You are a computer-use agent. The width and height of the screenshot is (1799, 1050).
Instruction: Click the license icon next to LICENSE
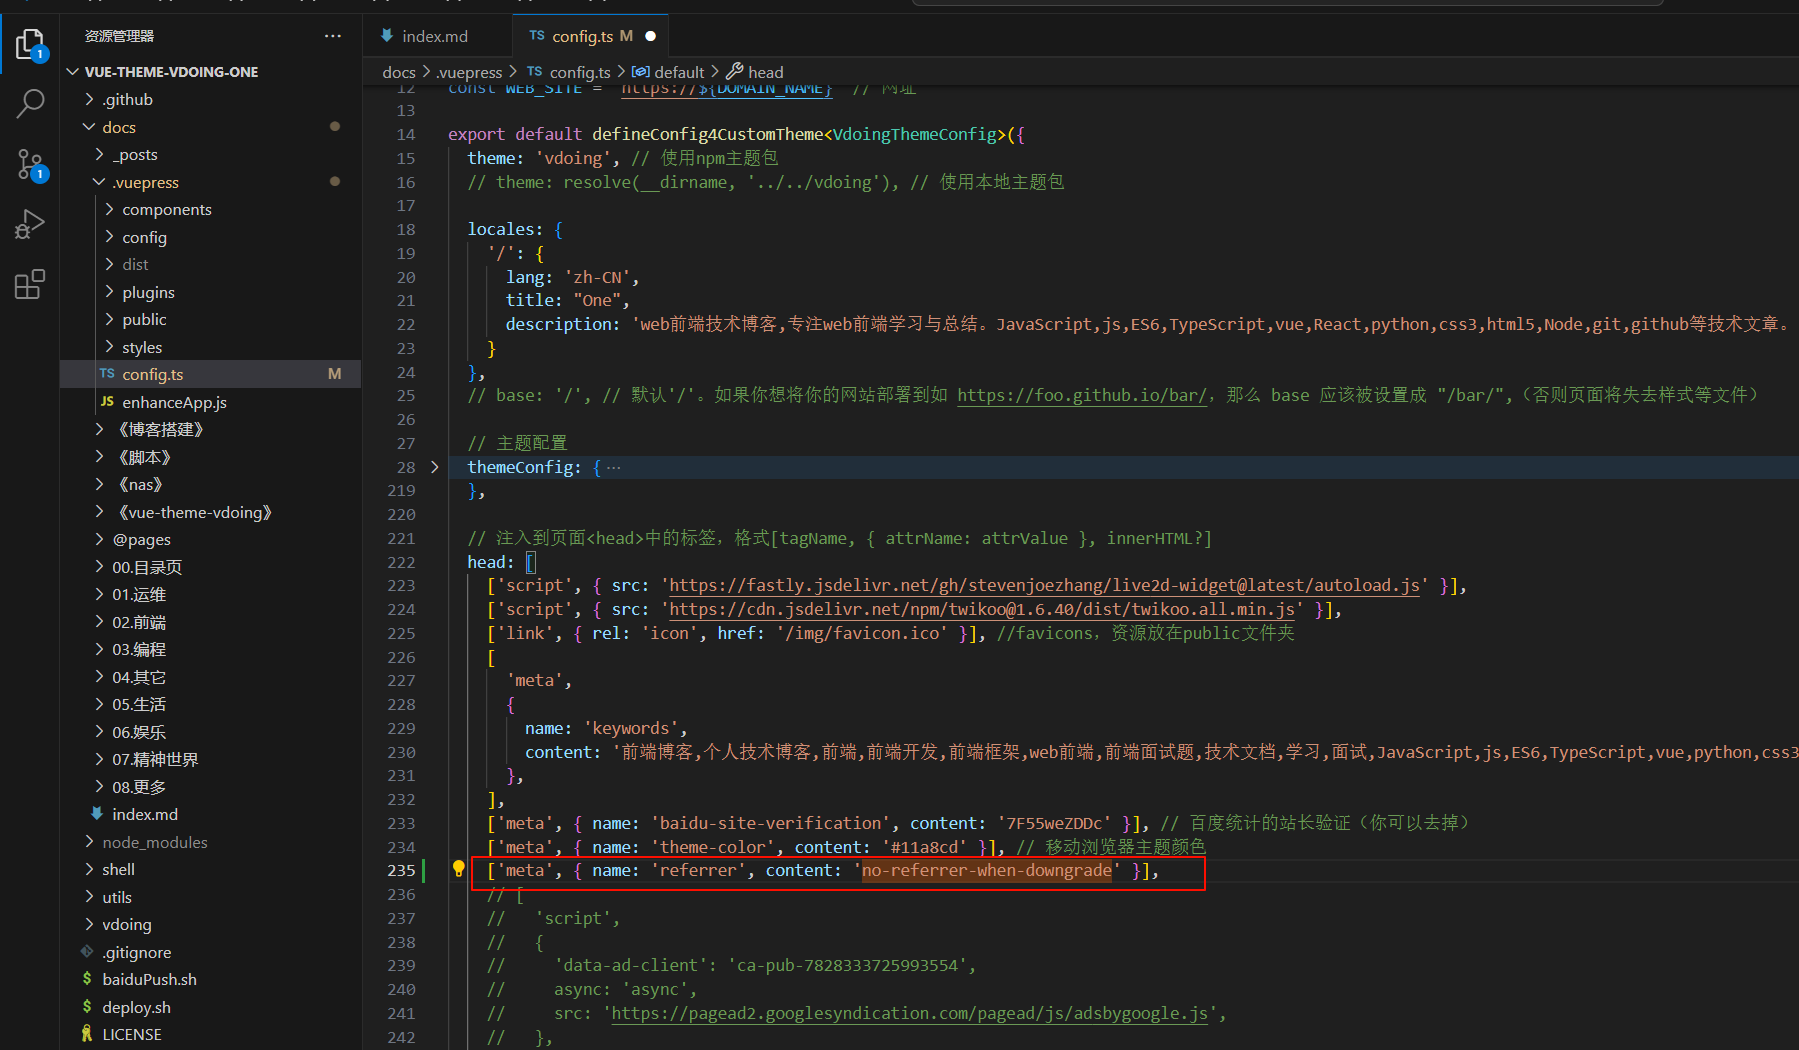coord(87,1034)
